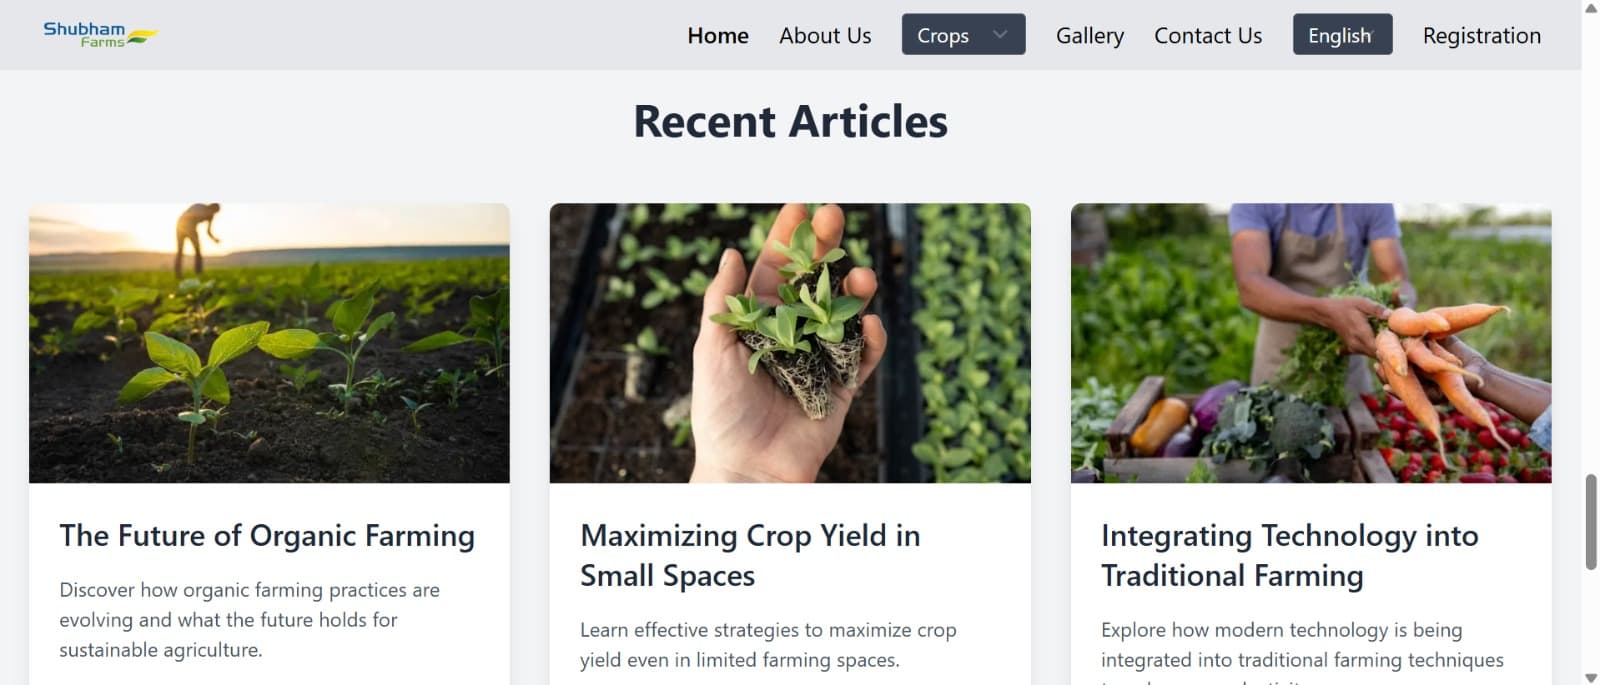Select the hand holding seedlings image
The width and height of the screenshot is (1600, 685).
coord(790,343)
